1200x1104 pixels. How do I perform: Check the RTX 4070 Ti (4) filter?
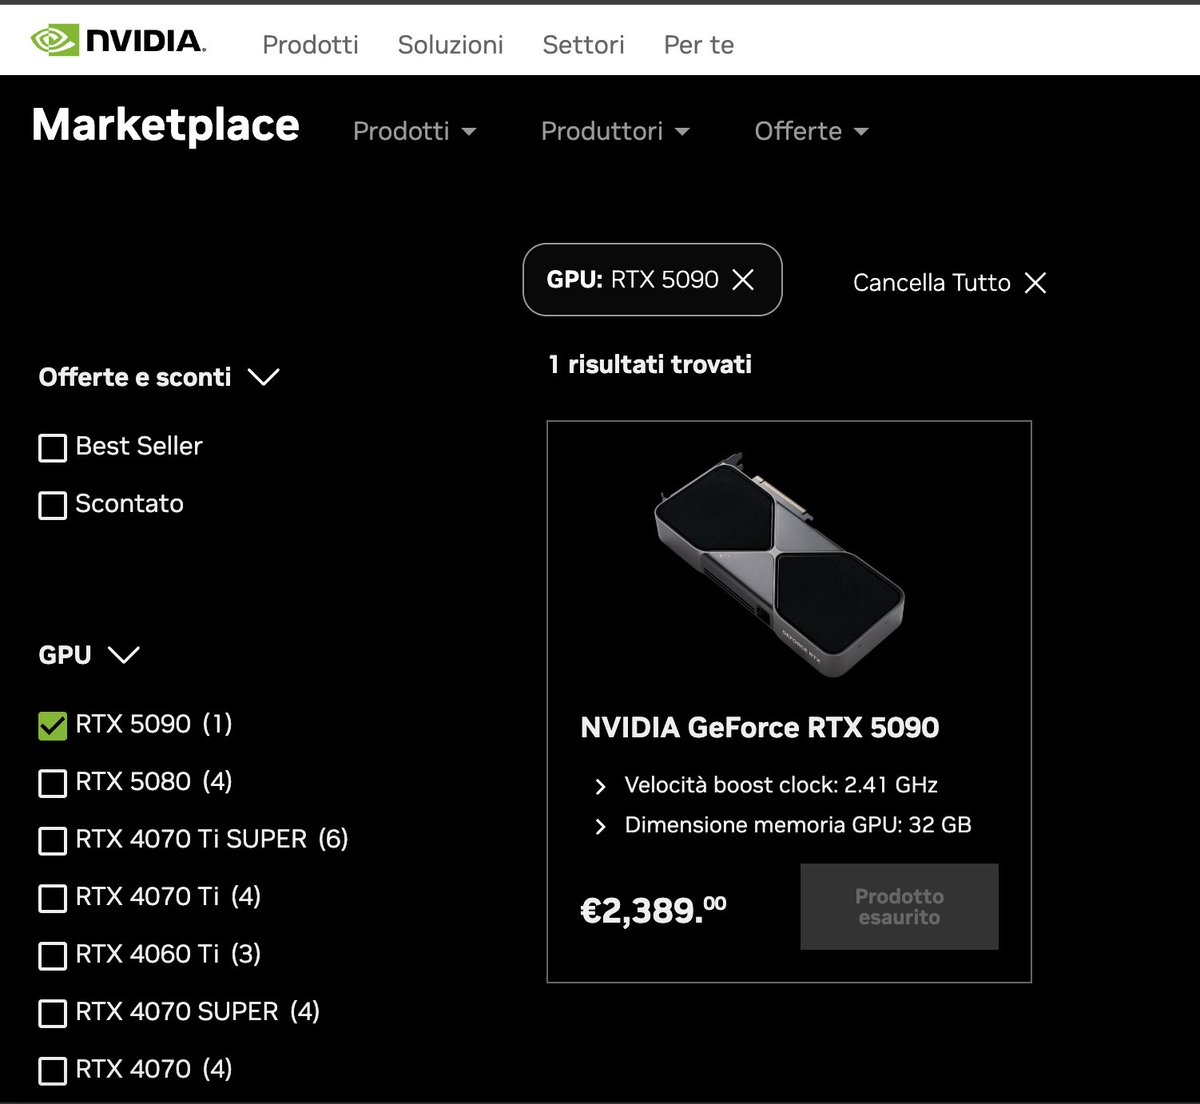click(x=52, y=898)
